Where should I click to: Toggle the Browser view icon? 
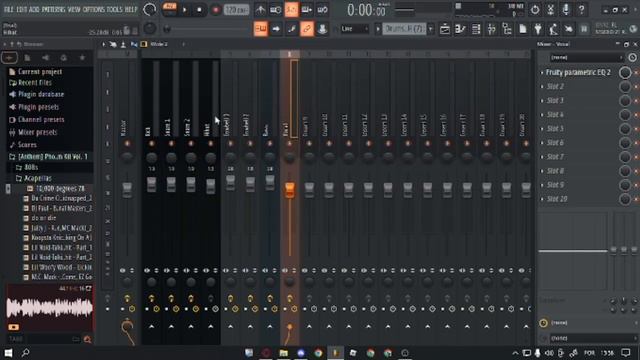pos(507,29)
